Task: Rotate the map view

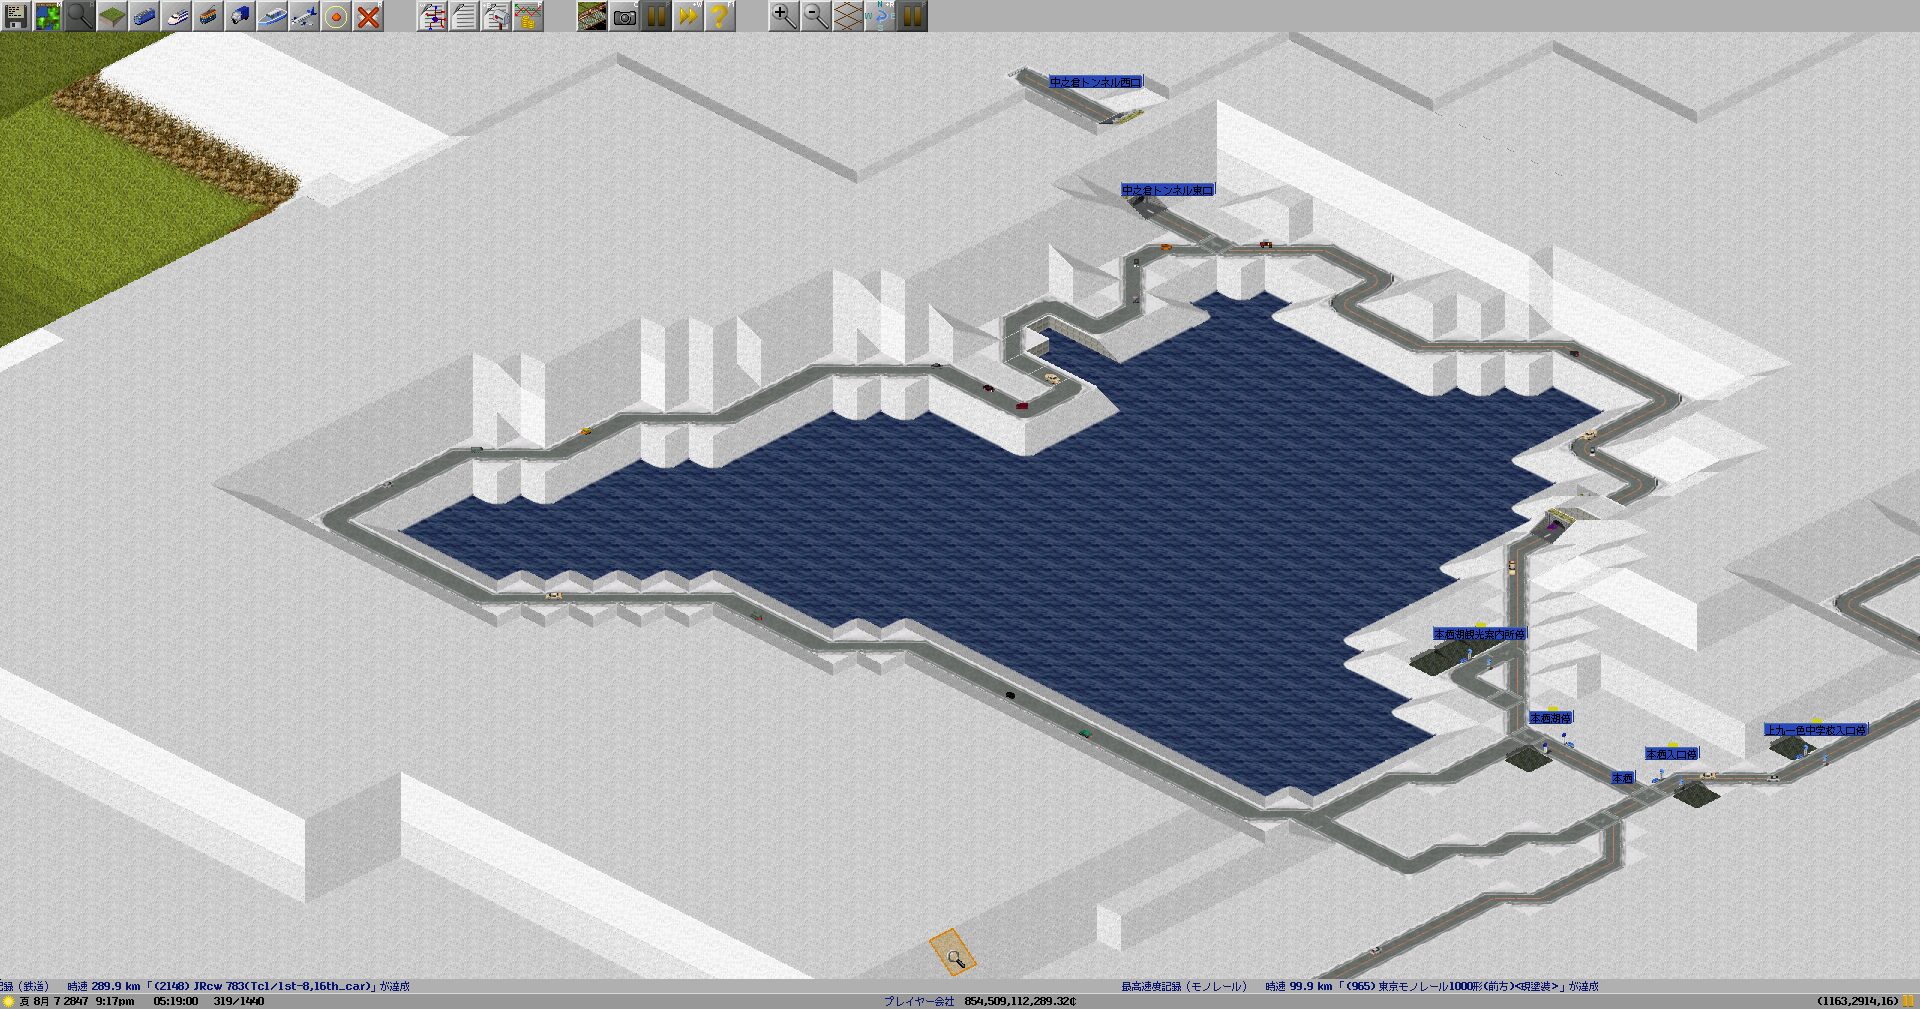Action: tap(880, 16)
